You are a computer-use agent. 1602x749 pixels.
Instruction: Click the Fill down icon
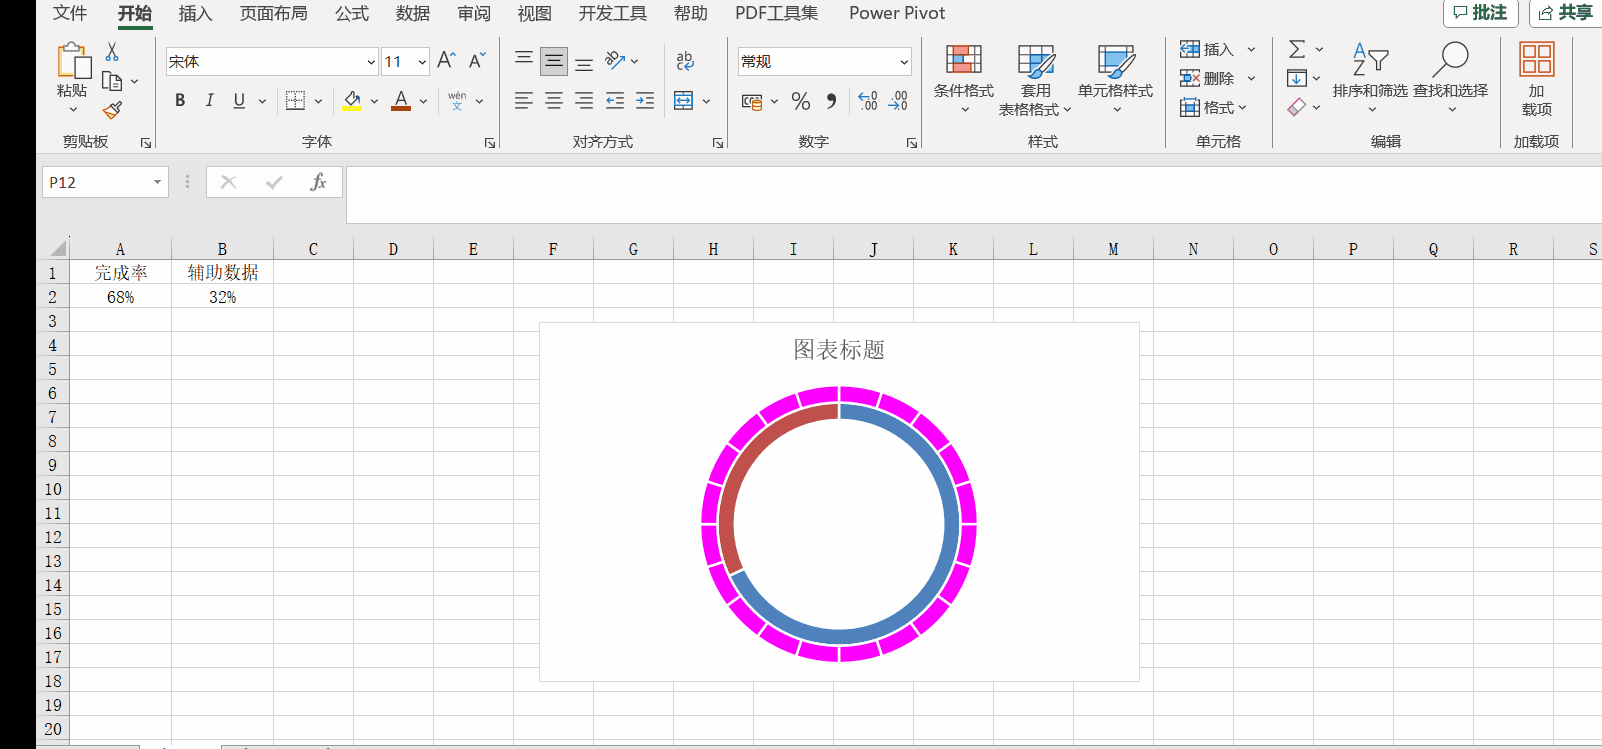coord(1297,78)
